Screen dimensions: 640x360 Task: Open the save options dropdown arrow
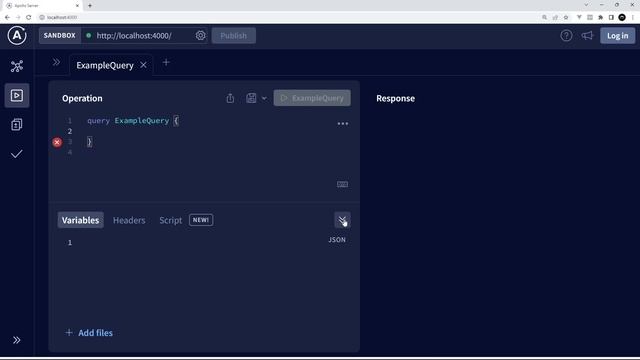click(264, 98)
